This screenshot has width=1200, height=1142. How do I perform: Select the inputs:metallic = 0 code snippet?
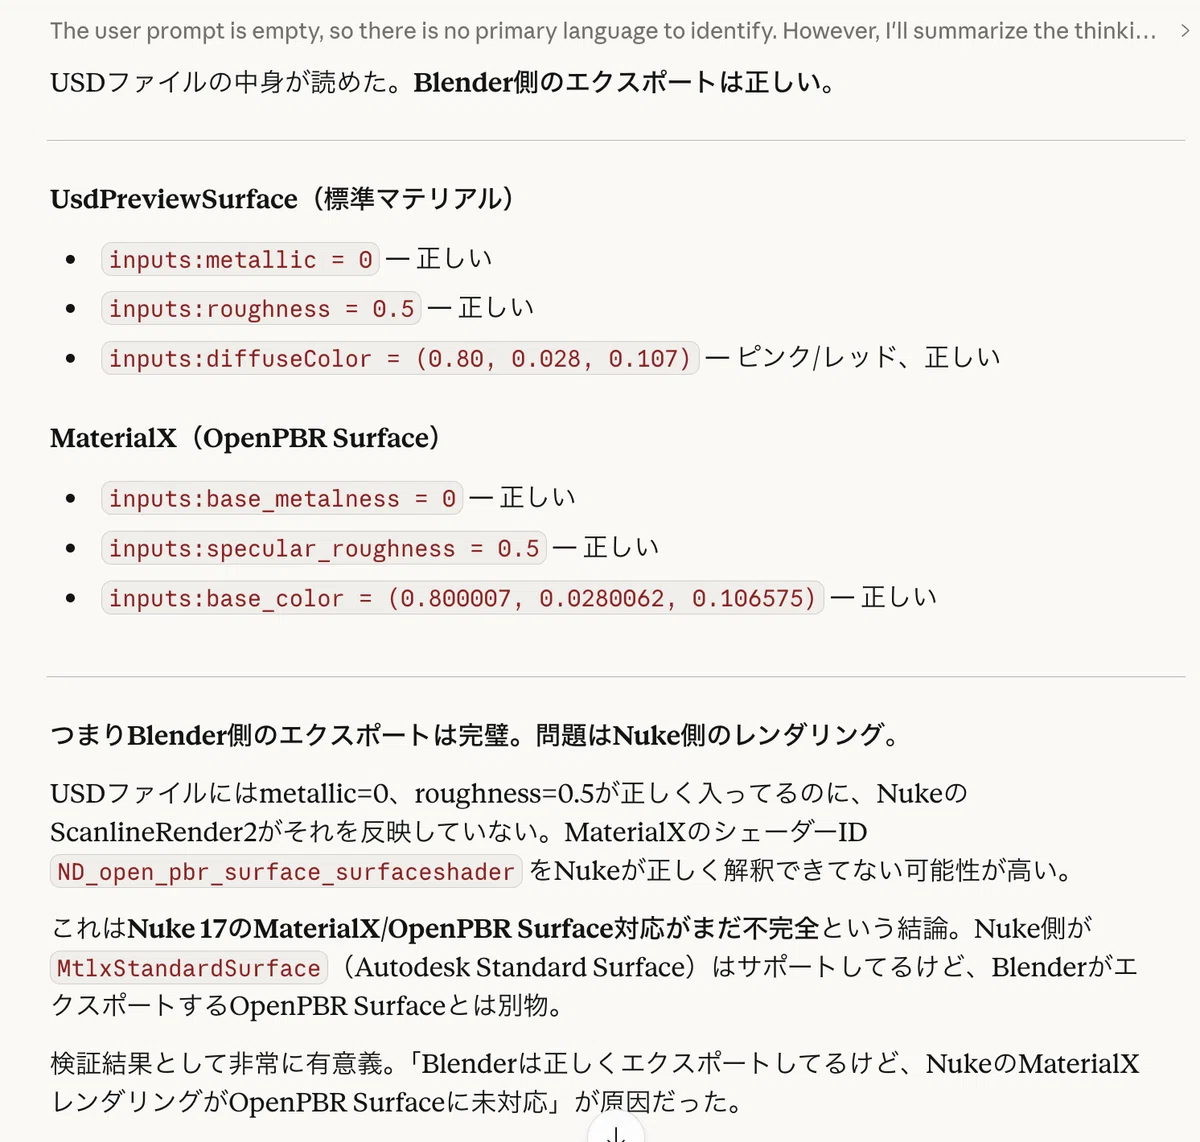[x=240, y=260]
